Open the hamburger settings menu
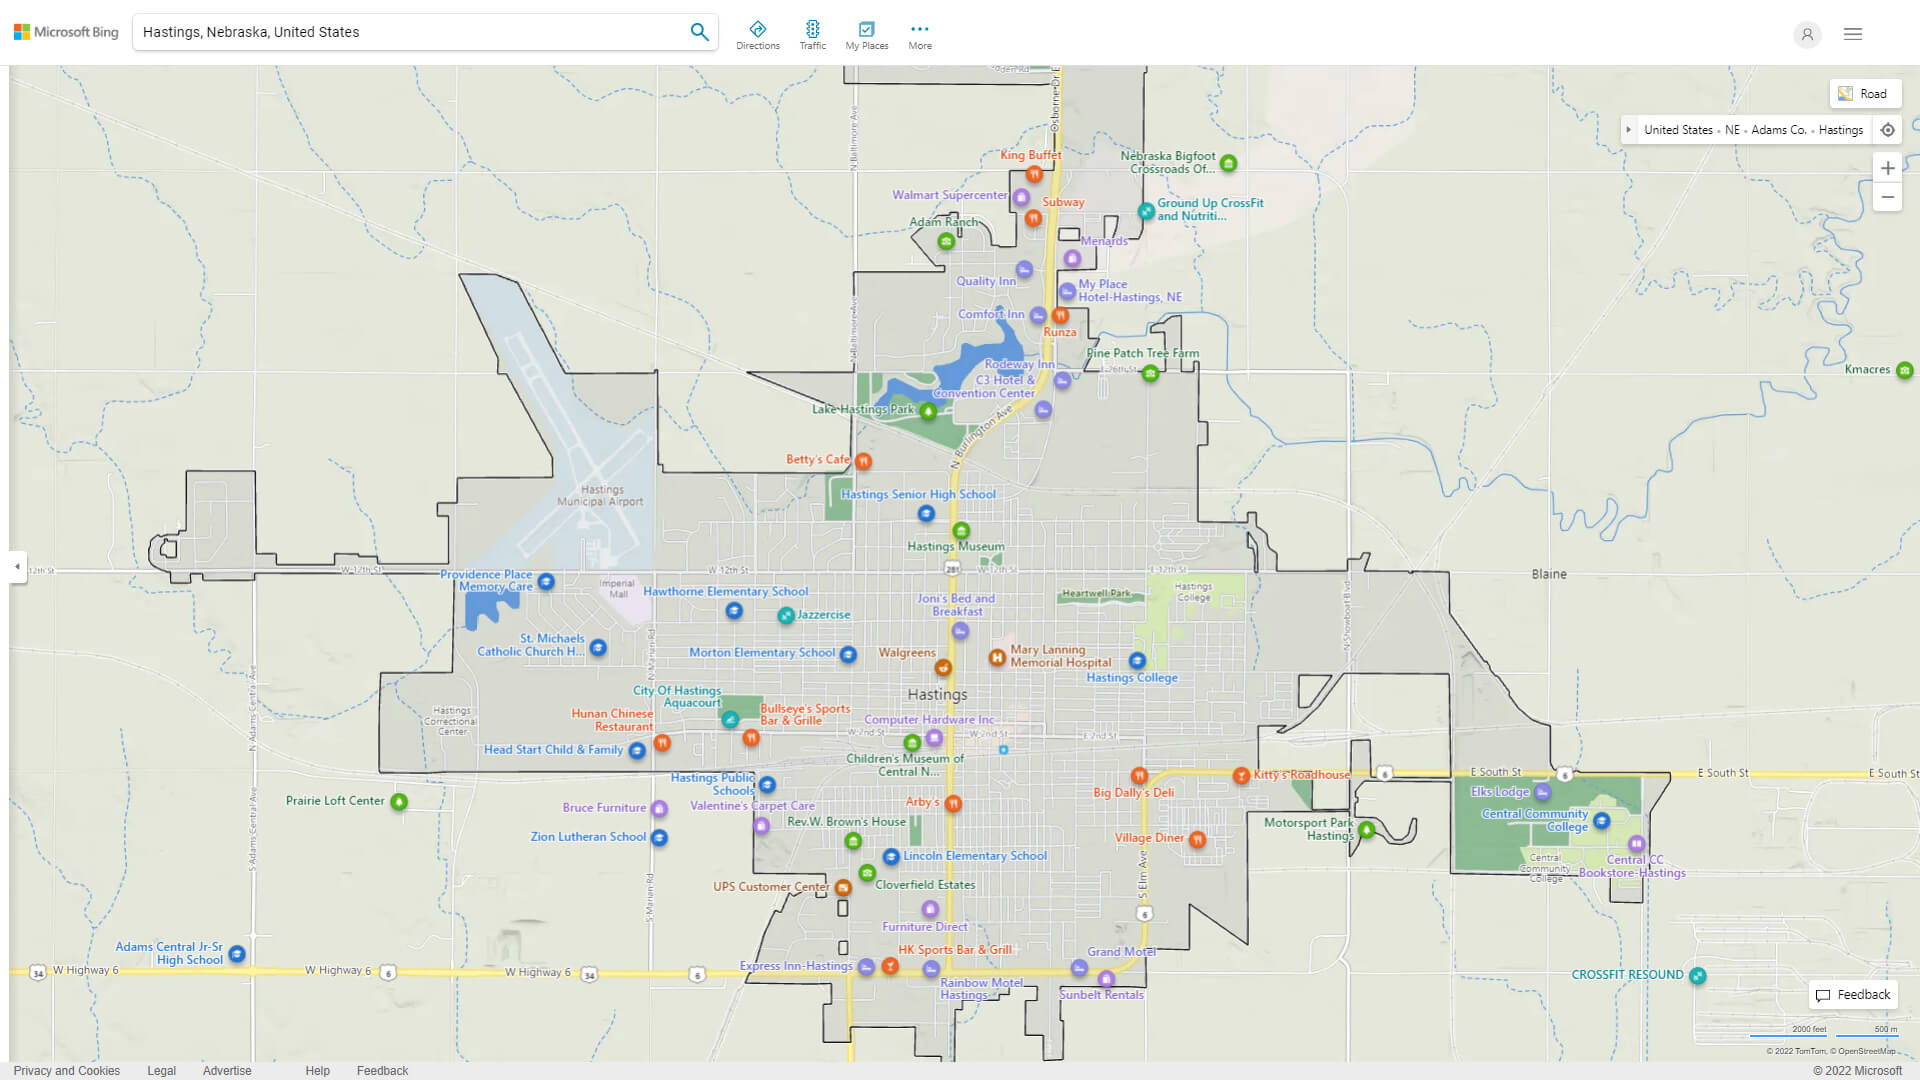This screenshot has height=1080, width=1920. point(1852,34)
